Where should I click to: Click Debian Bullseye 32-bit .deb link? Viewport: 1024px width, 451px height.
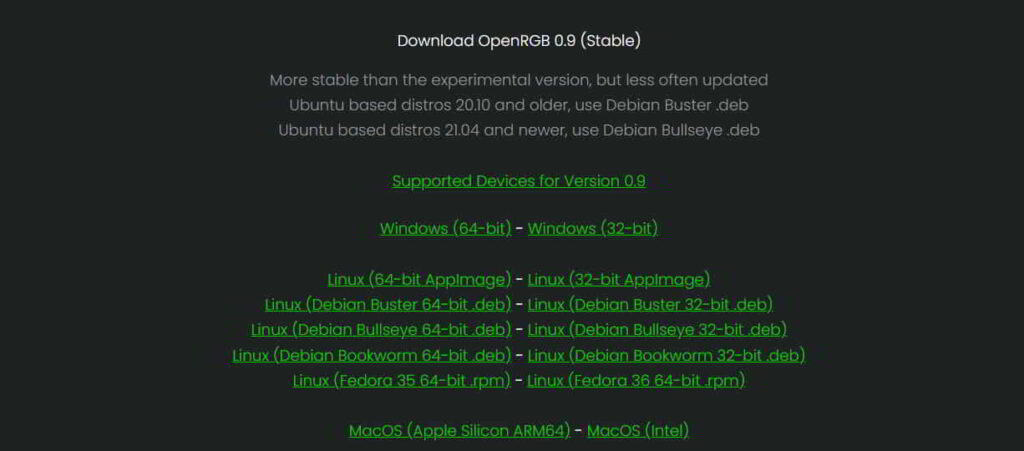(x=657, y=330)
